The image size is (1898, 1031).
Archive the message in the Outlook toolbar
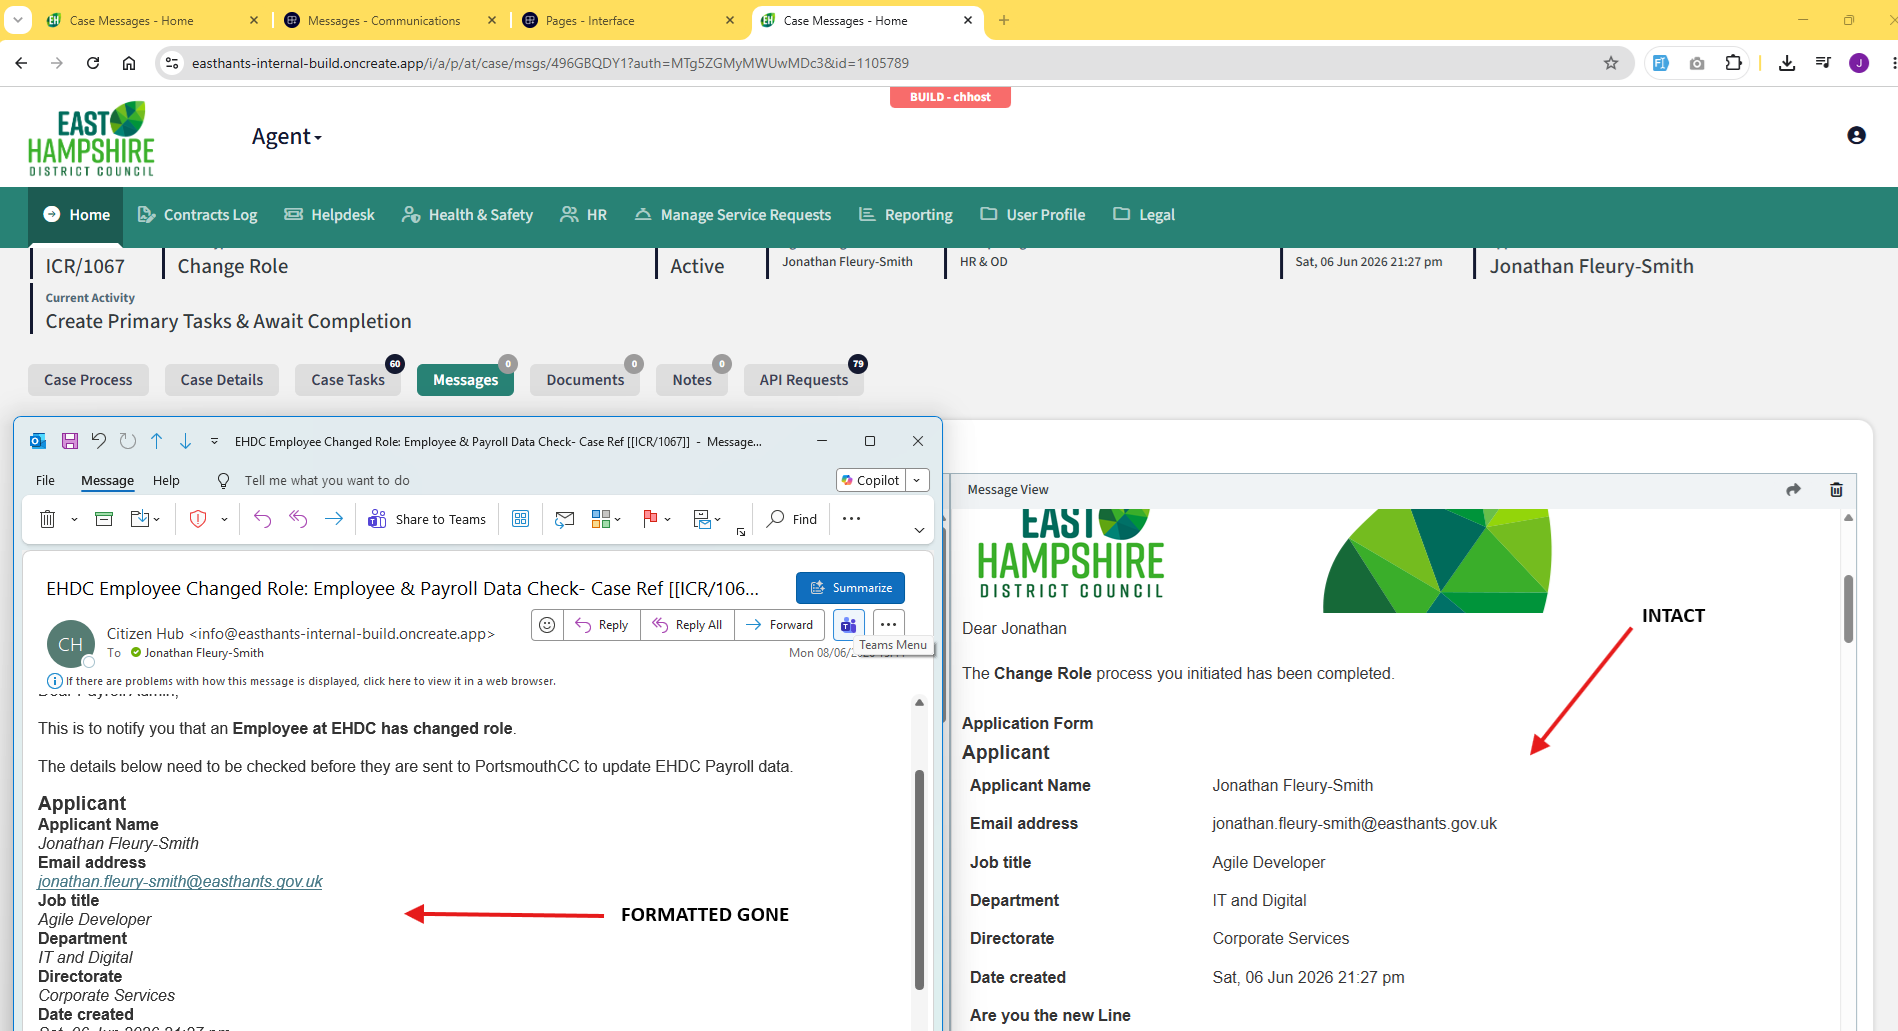tap(104, 519)
